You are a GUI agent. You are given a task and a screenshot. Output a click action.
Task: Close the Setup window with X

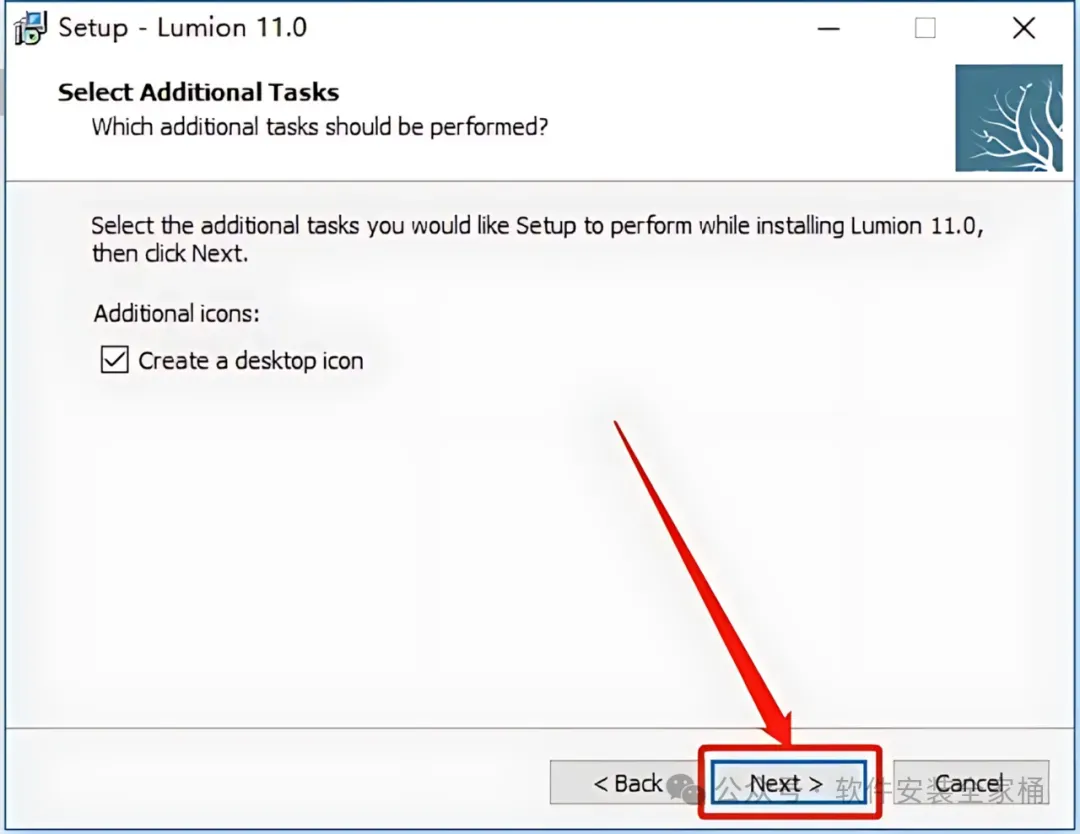1024,28
